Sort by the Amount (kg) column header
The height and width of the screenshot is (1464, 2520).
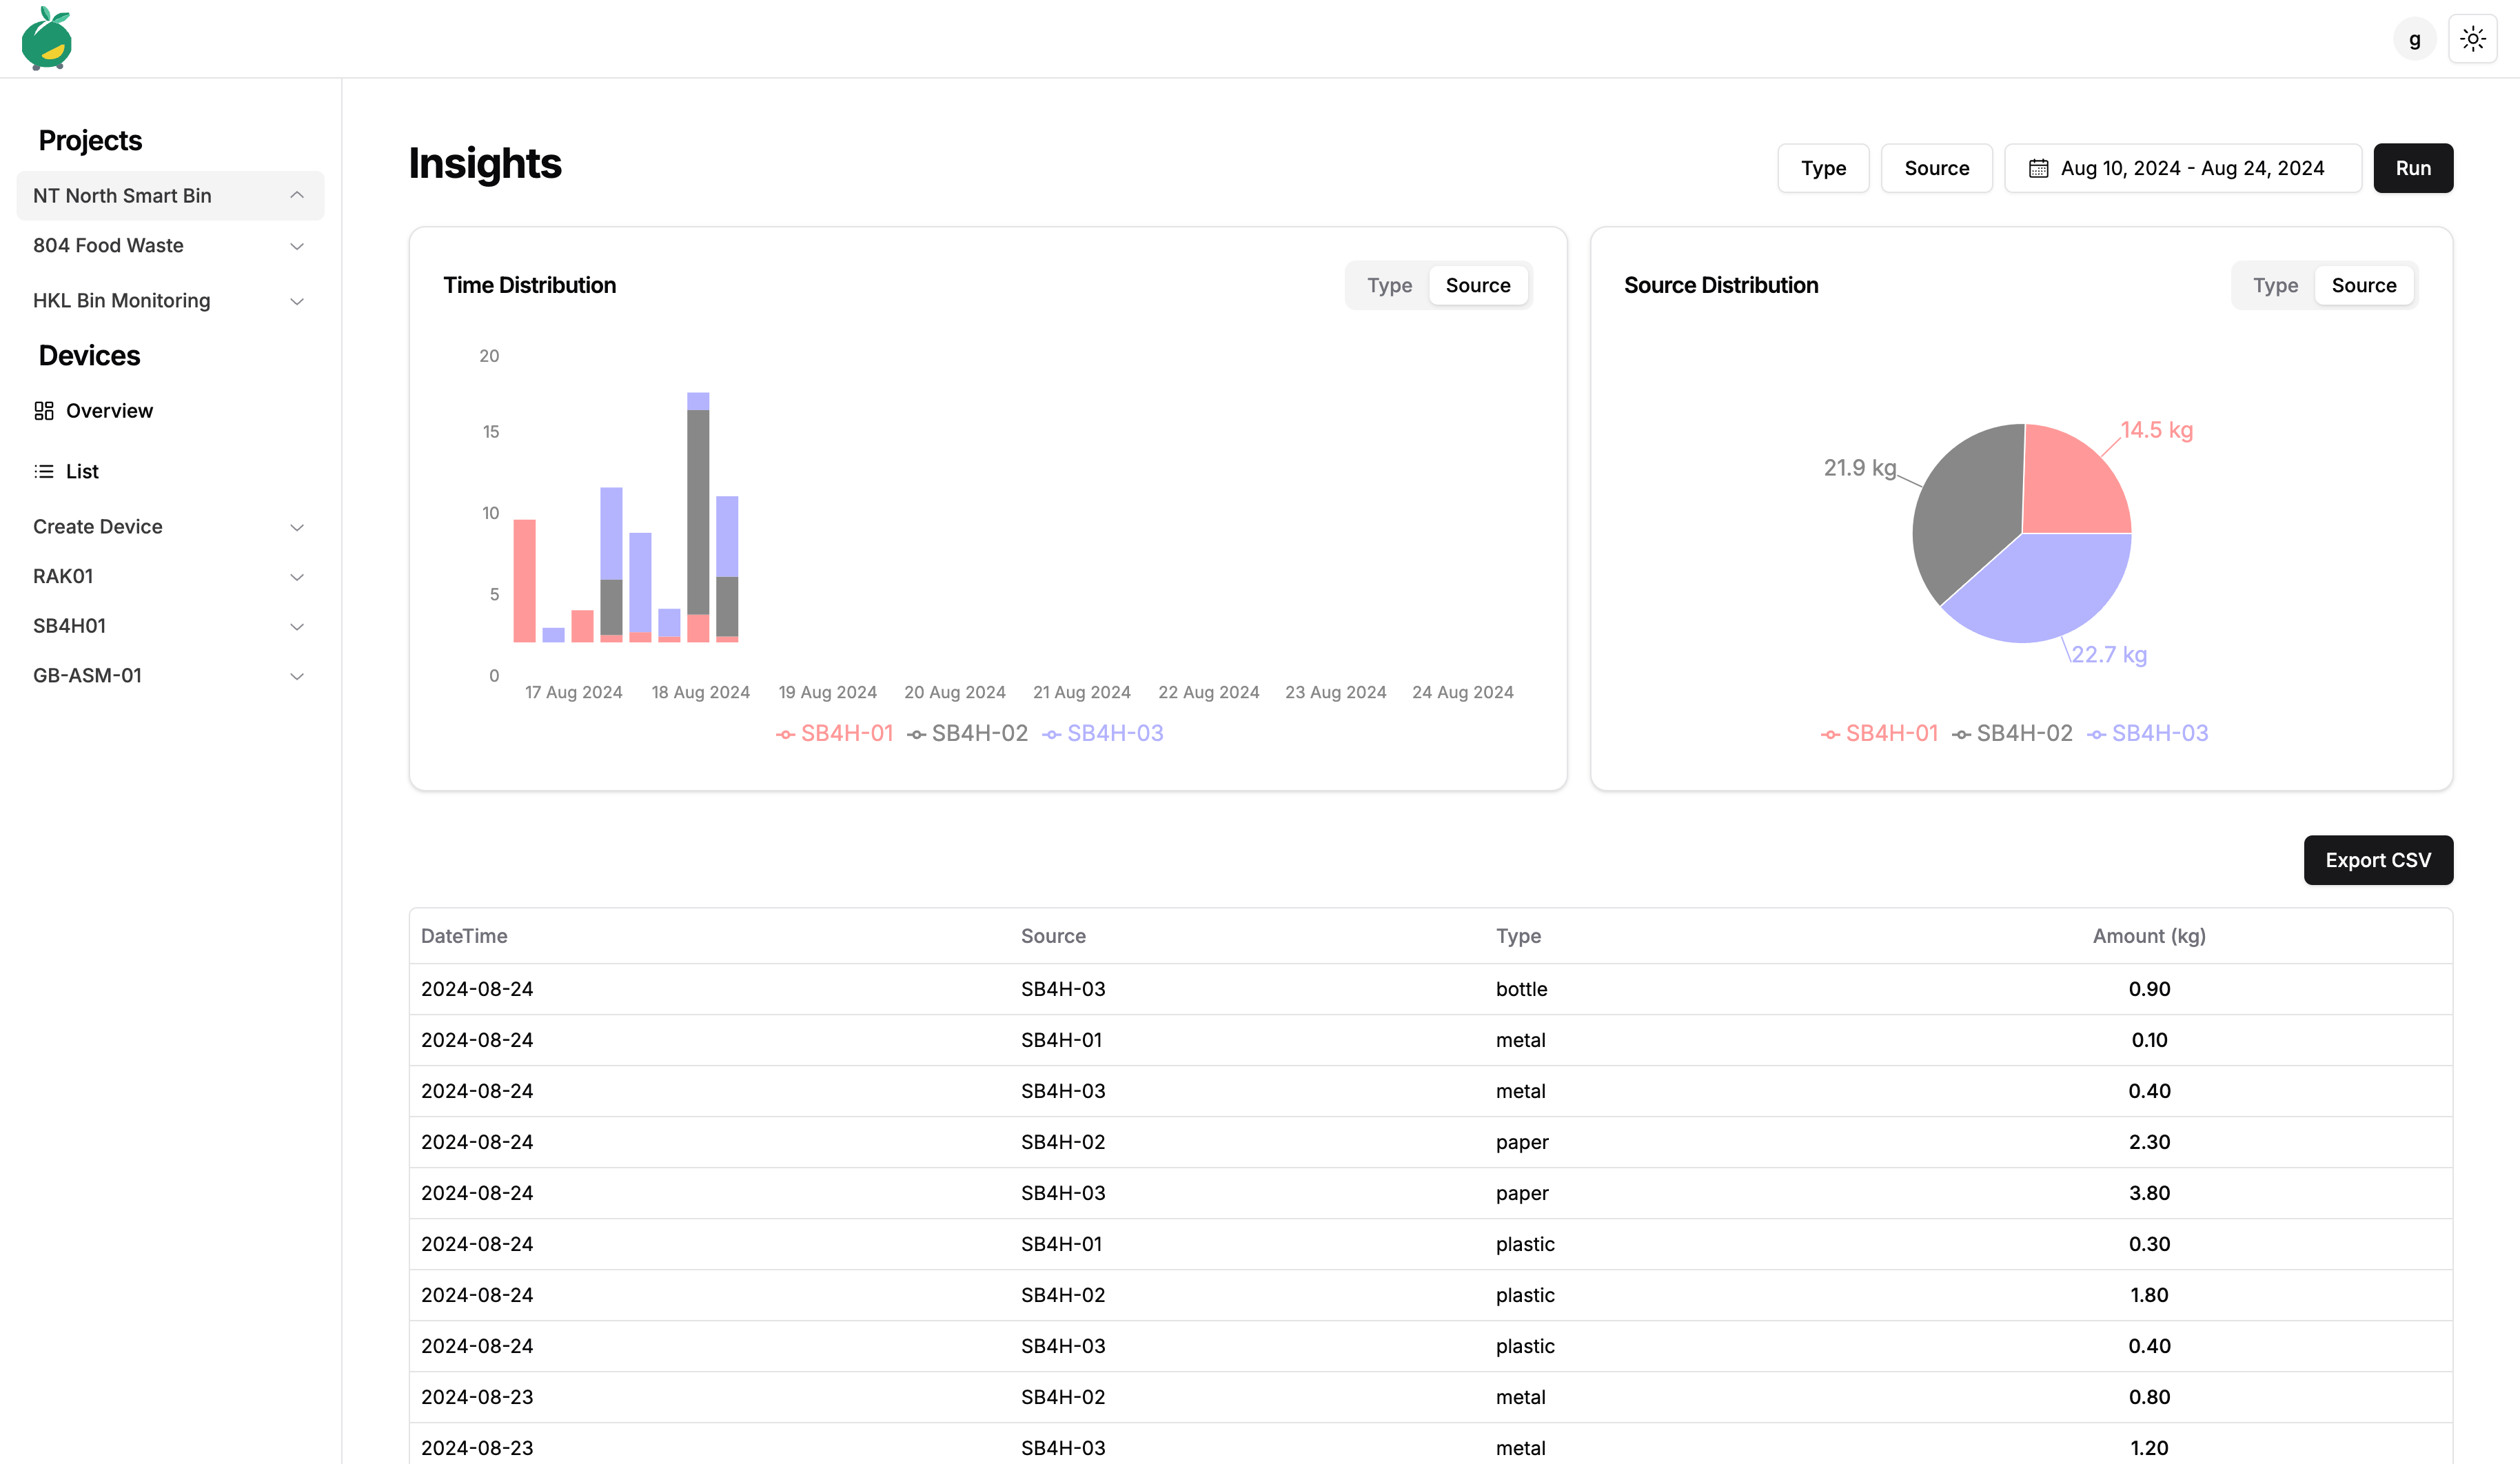point(2149,936)
